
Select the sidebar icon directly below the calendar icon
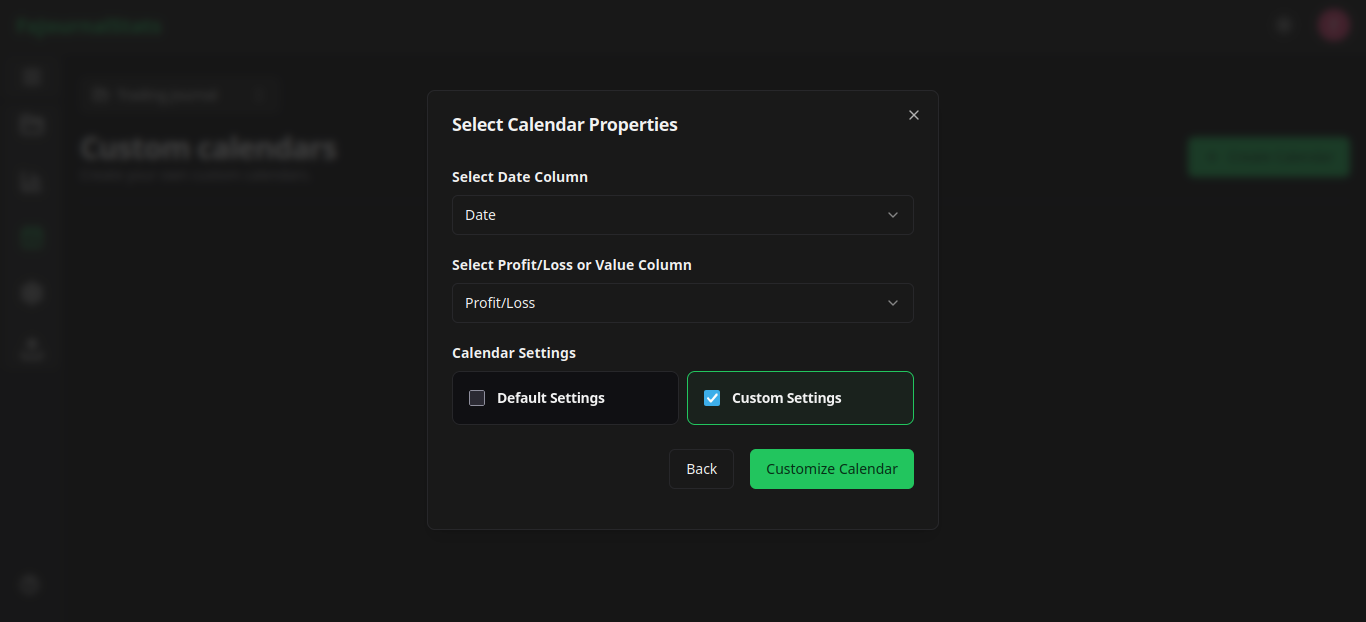30,292
